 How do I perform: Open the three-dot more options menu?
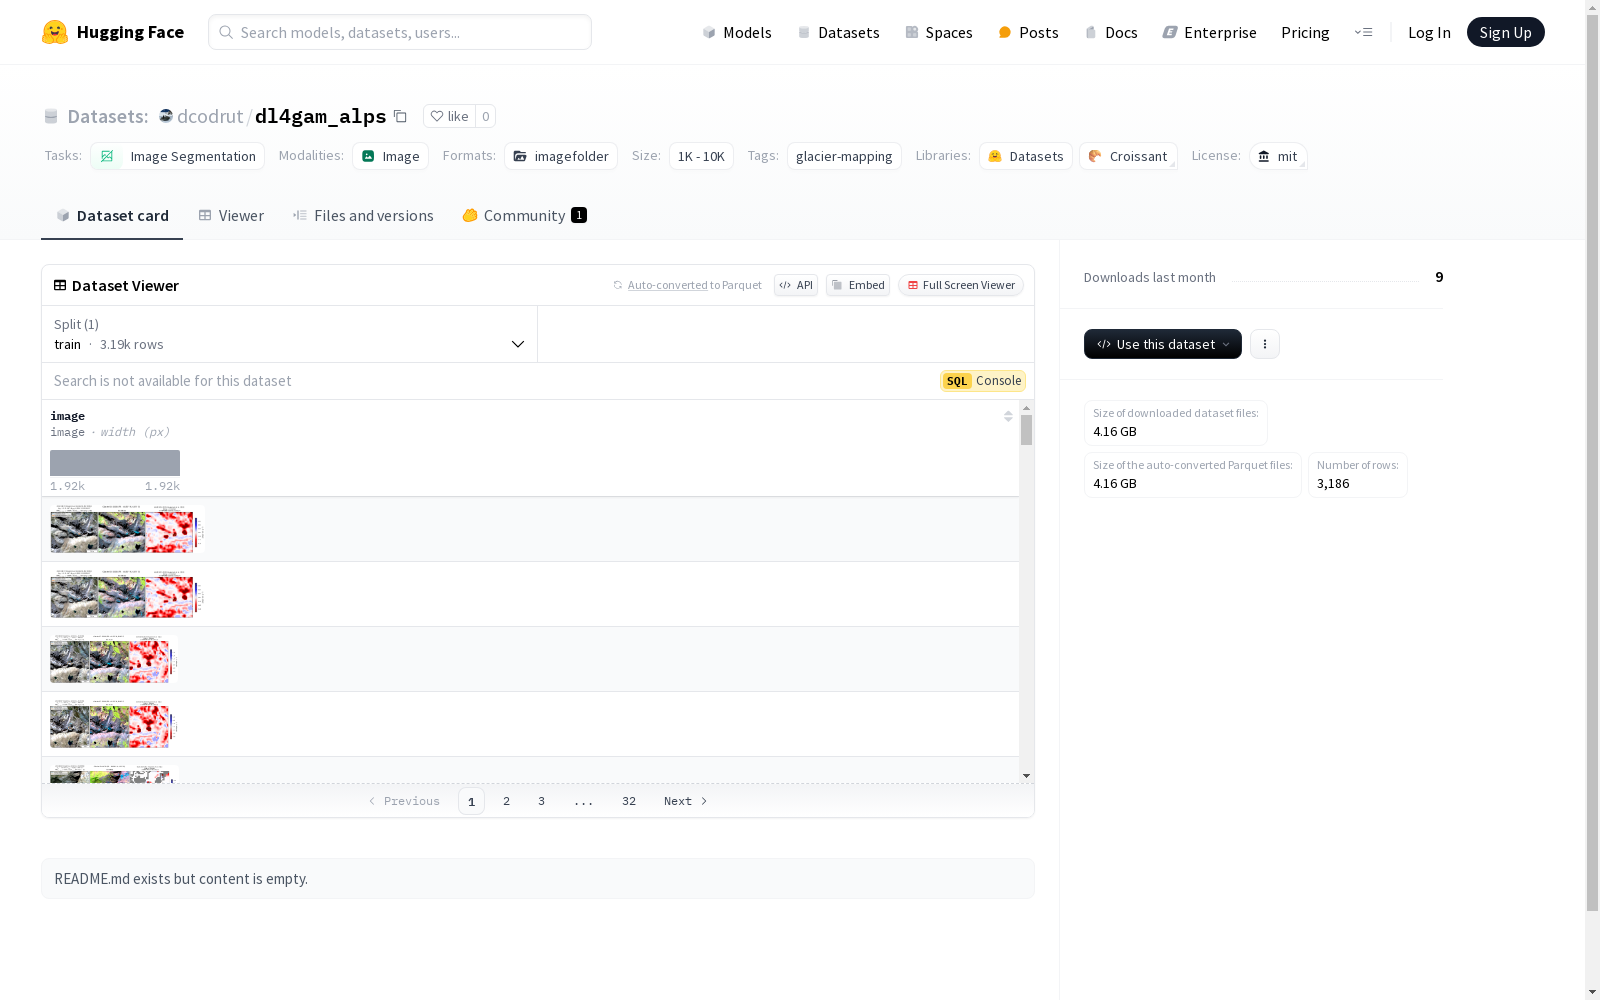click(x=1265, y=344)
